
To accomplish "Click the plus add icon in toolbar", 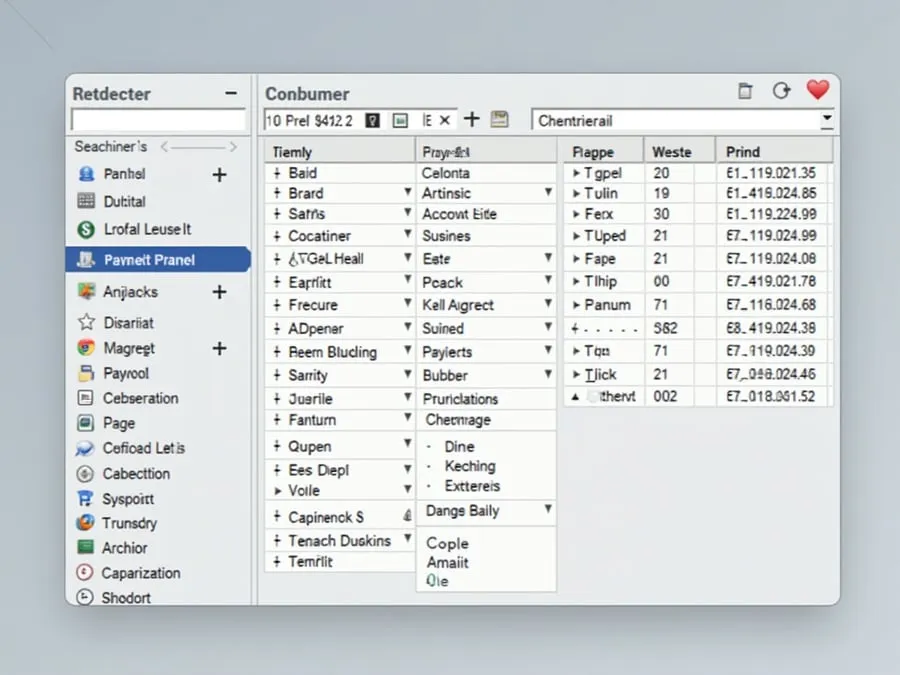I will [472, 119].
